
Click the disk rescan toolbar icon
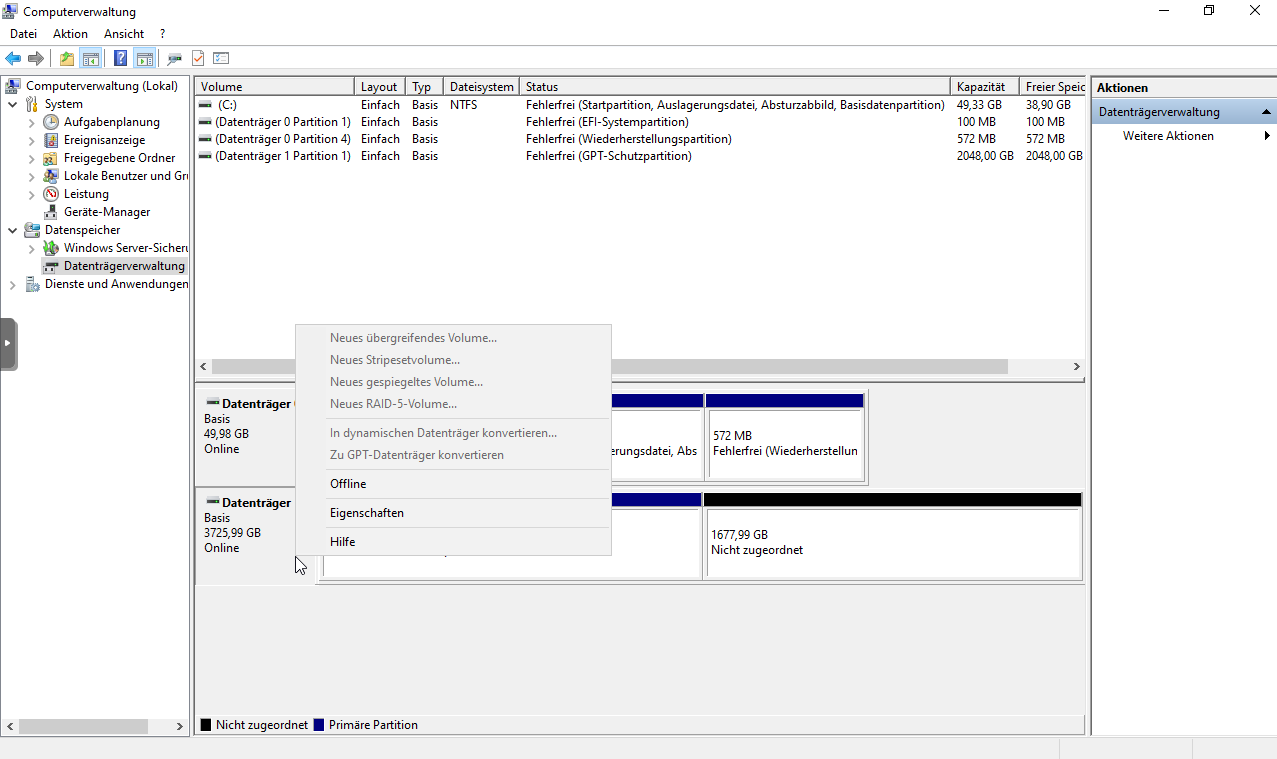coord(175,58)
